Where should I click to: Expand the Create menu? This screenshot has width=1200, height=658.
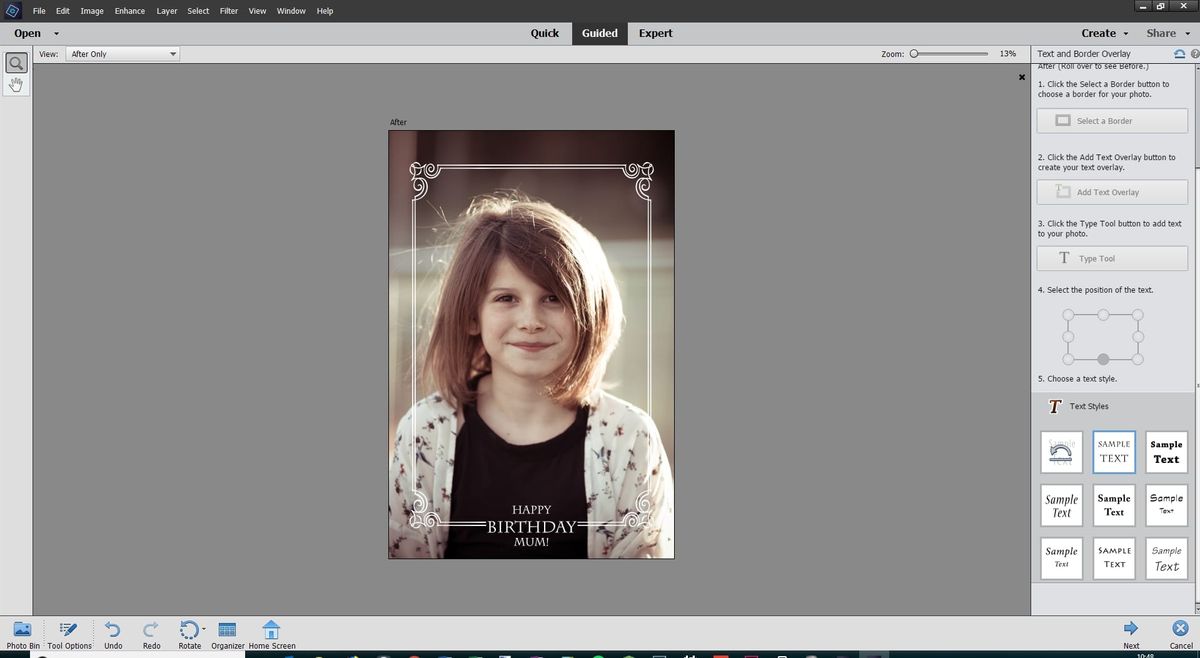(x=1102, y=32)
